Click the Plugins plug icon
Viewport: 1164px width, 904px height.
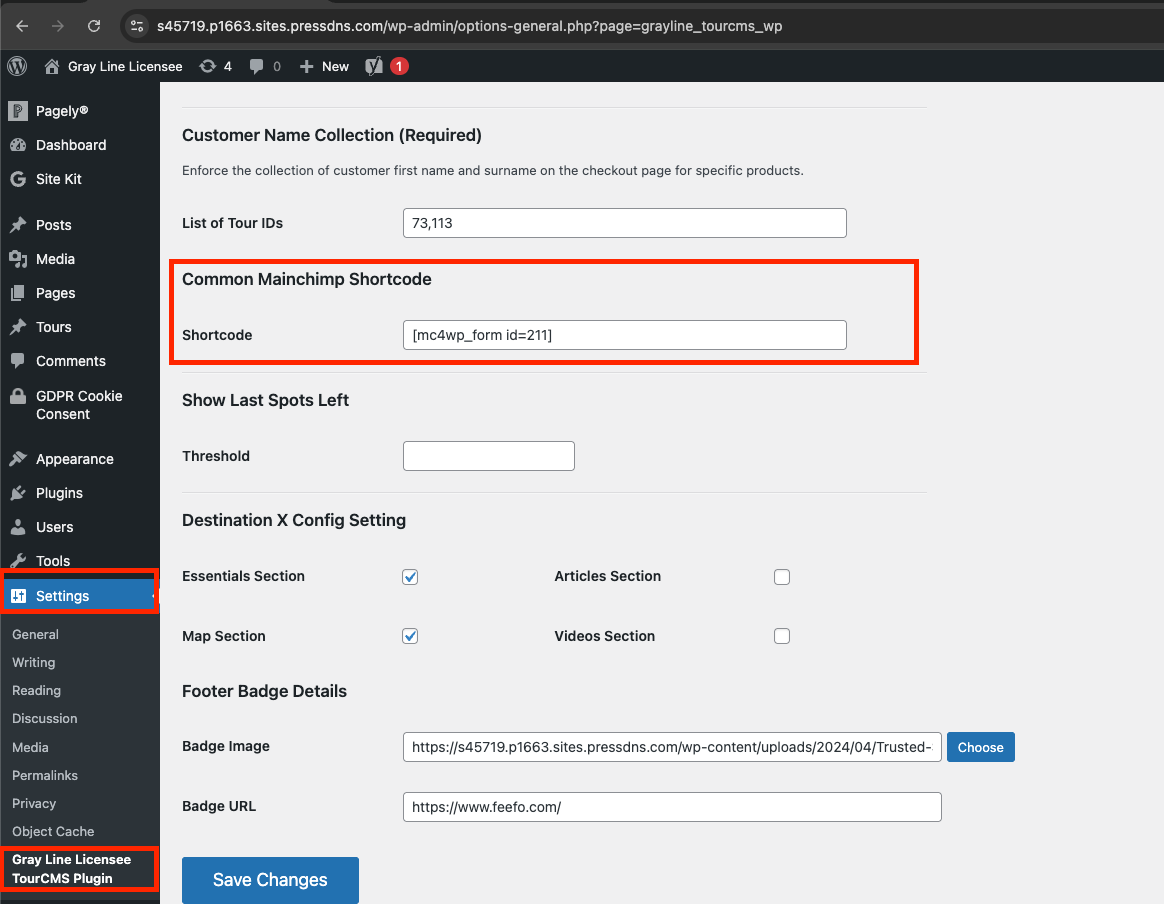18,493
